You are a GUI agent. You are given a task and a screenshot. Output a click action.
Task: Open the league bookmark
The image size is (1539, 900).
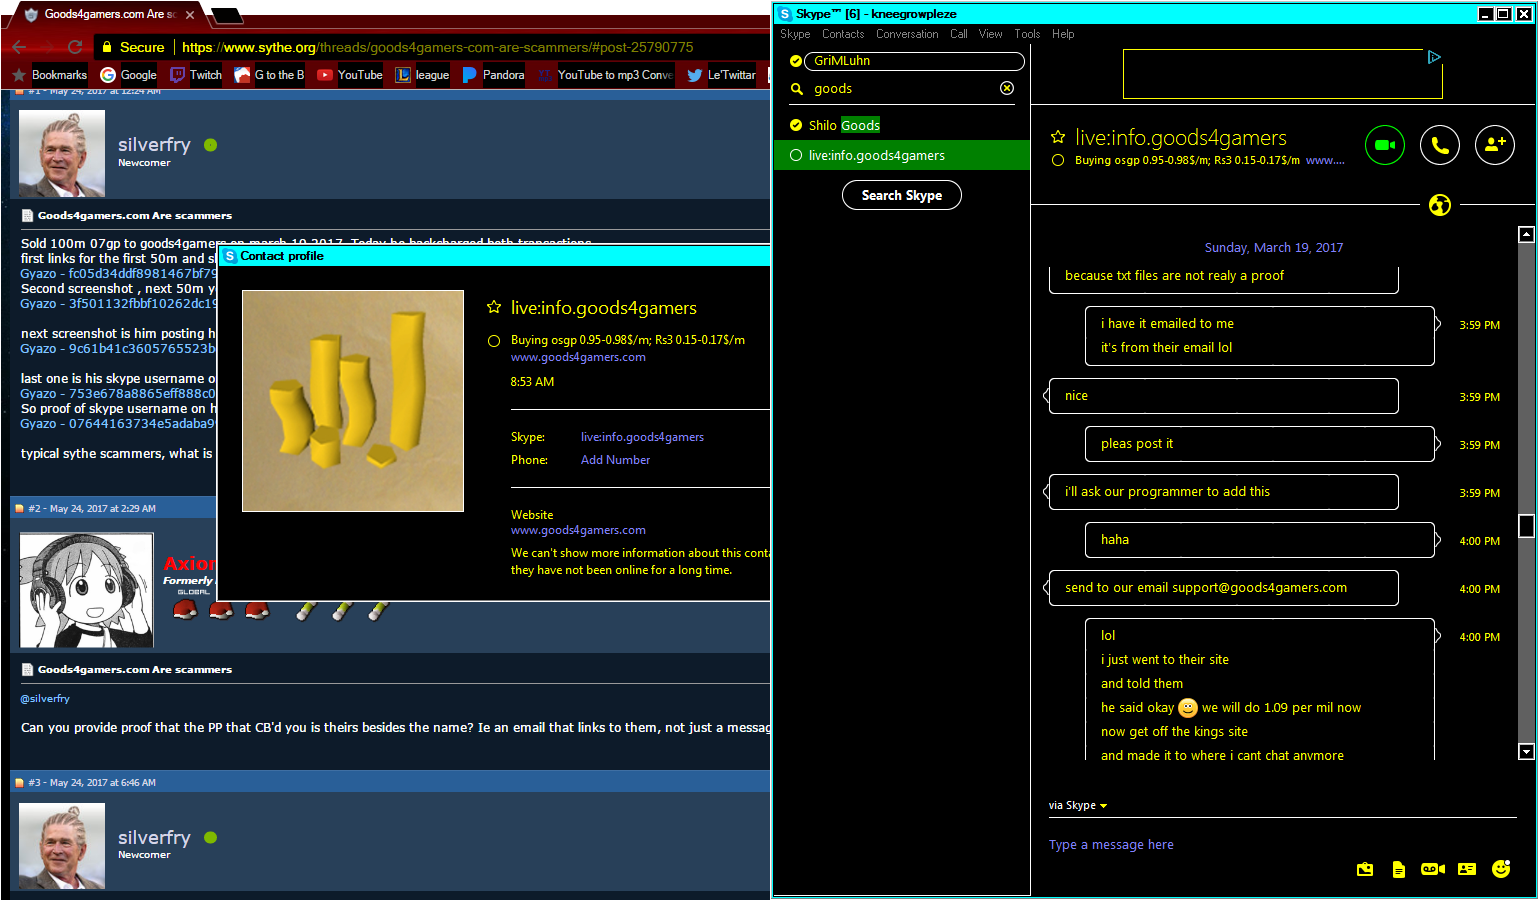point(422,75)
